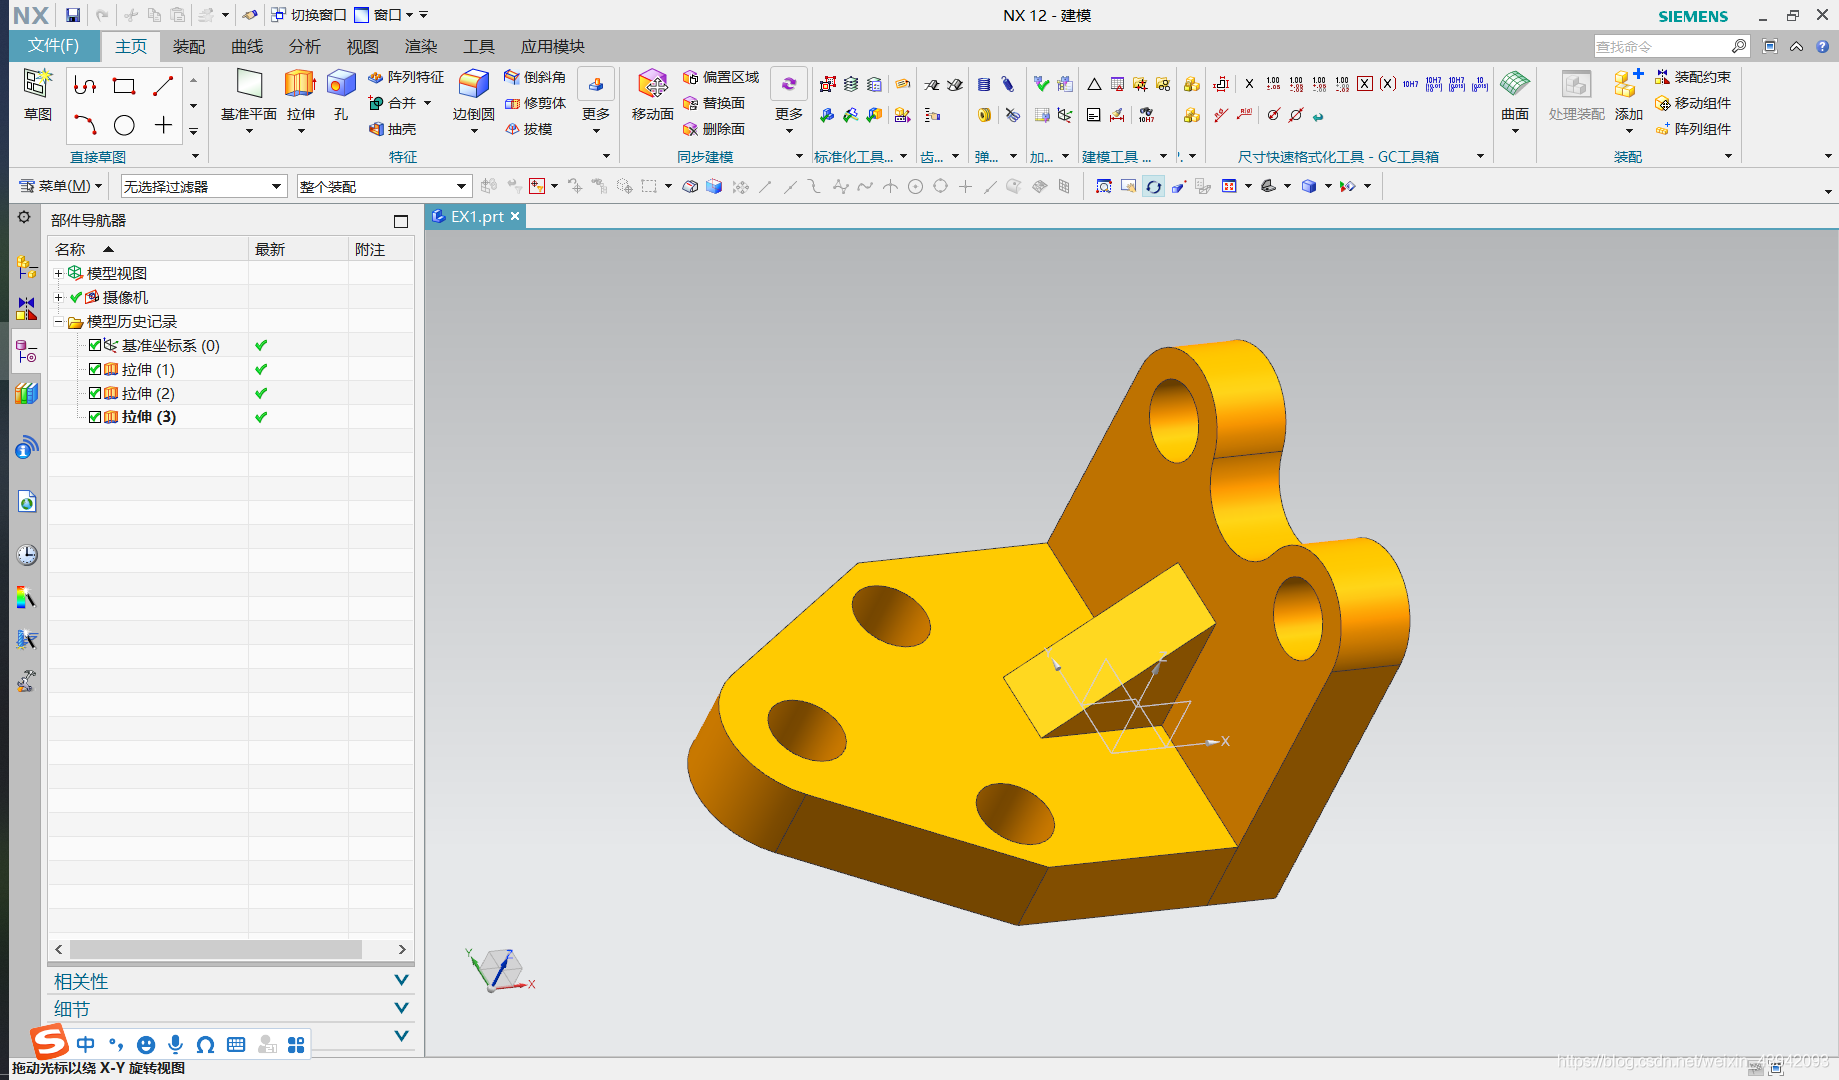Collapse the 模型历史记录 tree node
The height and width of the screenshot is (1080, 1839).
click(58, 321)
